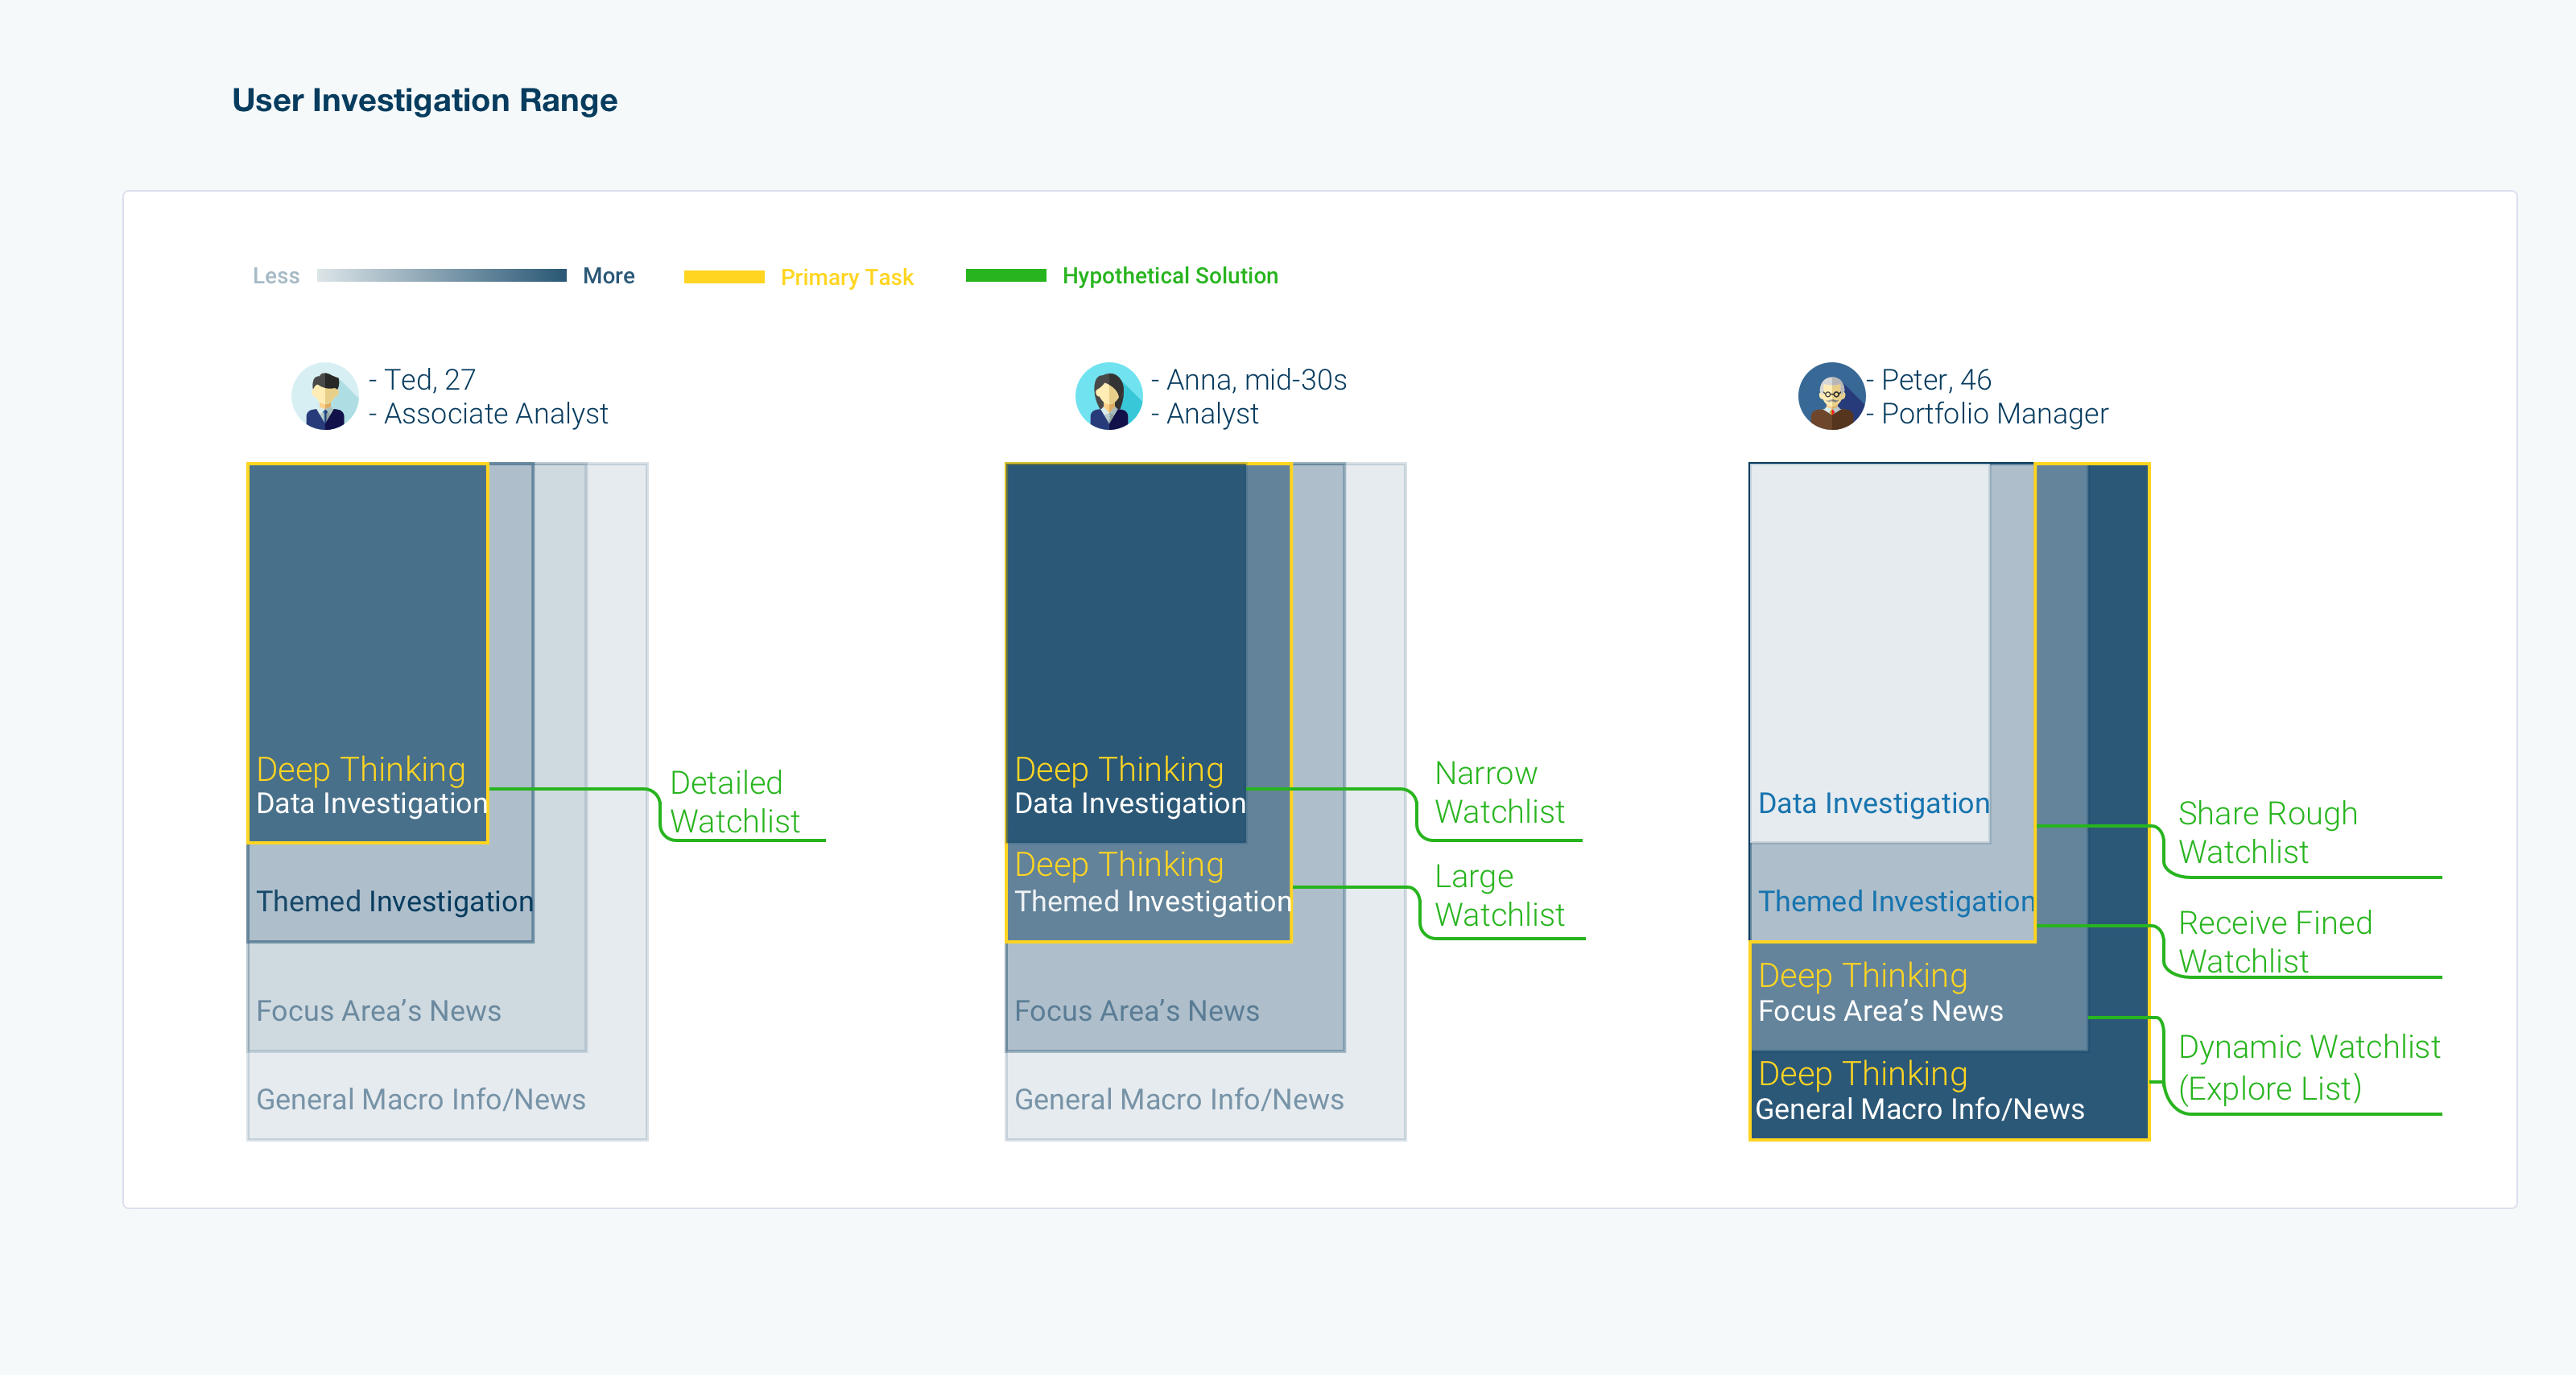Click the Primary Task legend text
Image resolution: width=2576 pixels, height=1375 pixels.
point(846,277)
